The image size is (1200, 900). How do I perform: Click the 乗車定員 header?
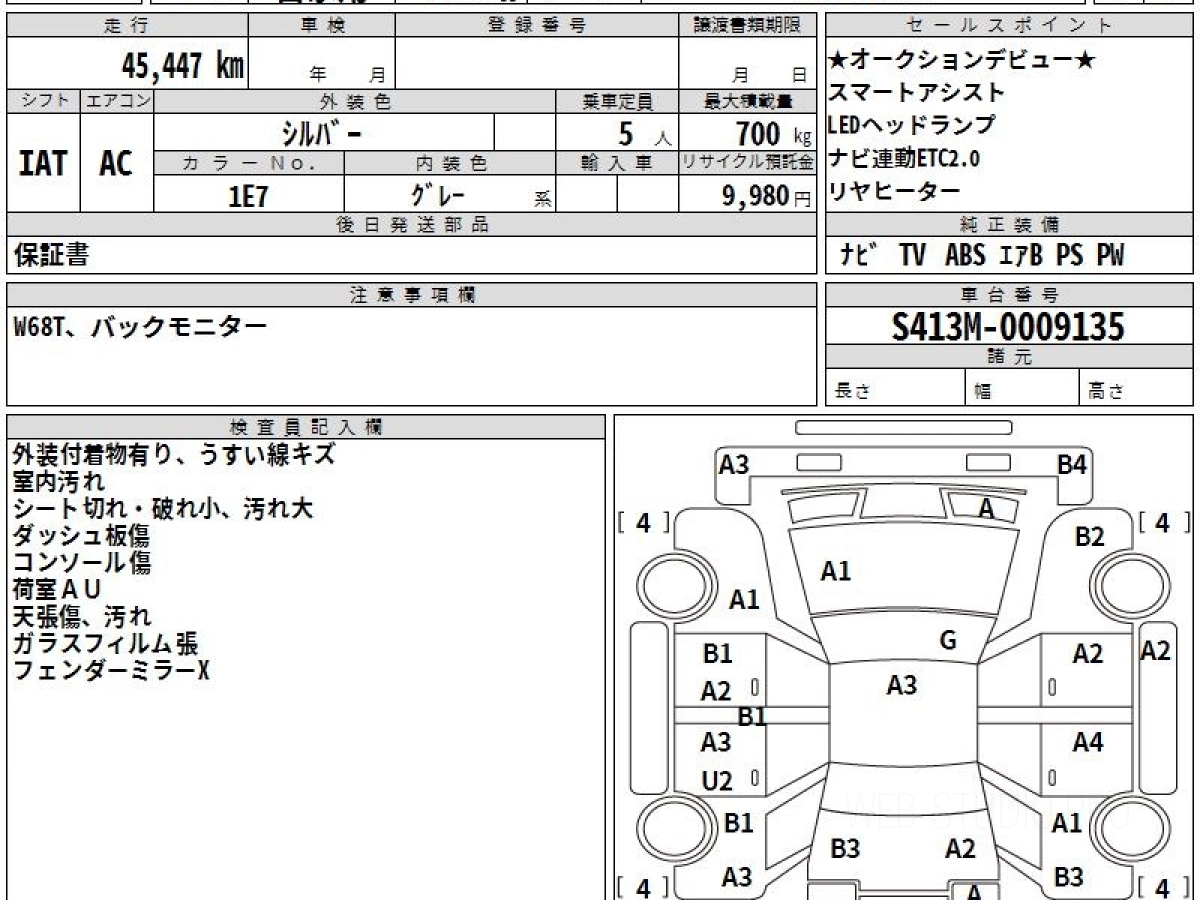coord(617,101)
